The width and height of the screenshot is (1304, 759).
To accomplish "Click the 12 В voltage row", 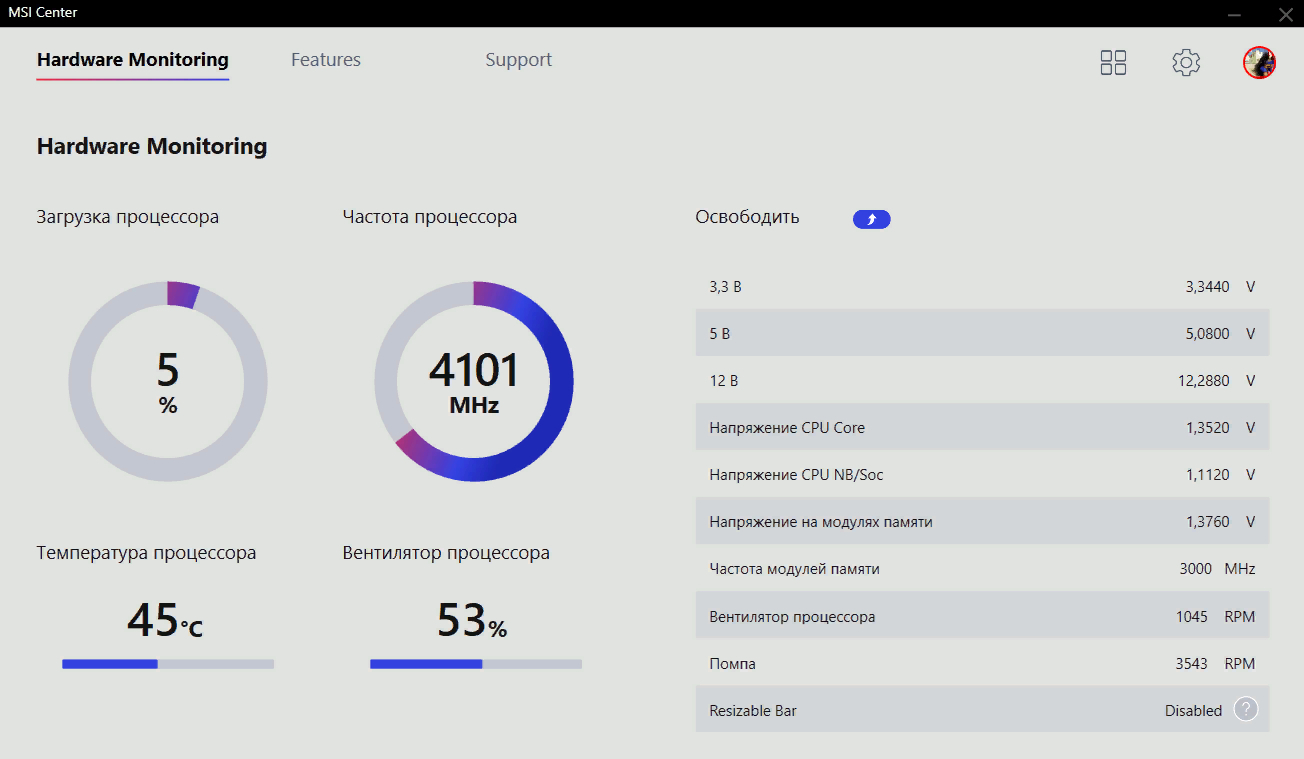I will tap(982, 381).
